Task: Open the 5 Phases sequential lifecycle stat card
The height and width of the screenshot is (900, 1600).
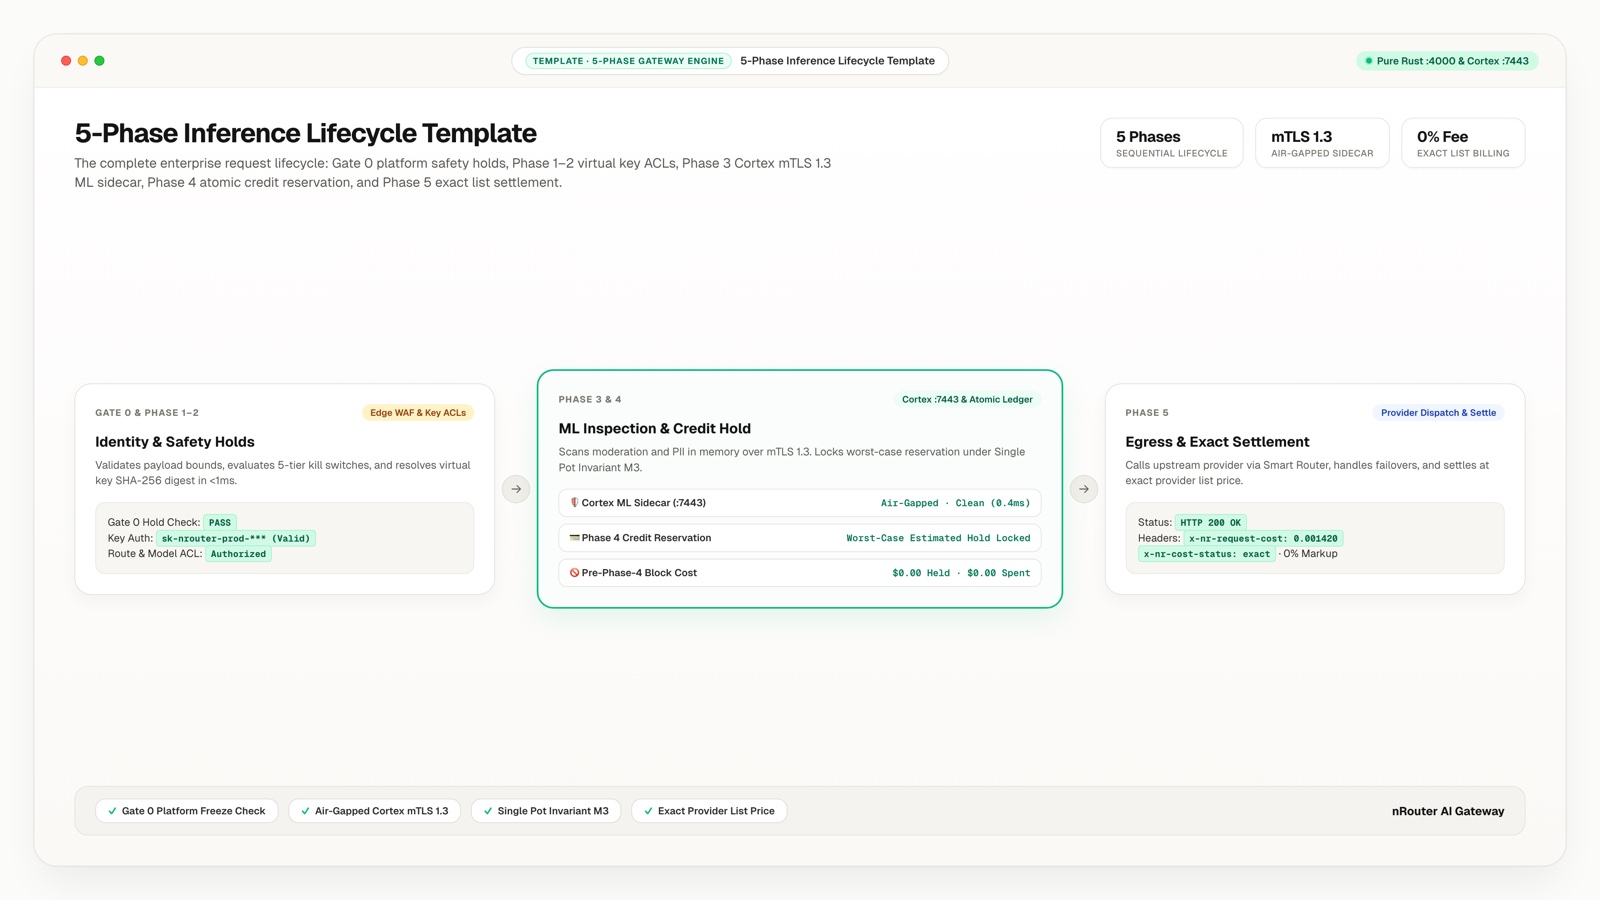Action: [1172, 143]
